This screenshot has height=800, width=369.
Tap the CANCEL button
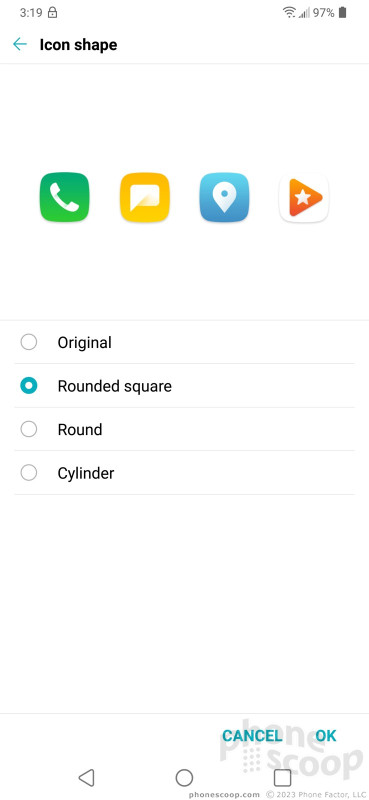(252, 735)
